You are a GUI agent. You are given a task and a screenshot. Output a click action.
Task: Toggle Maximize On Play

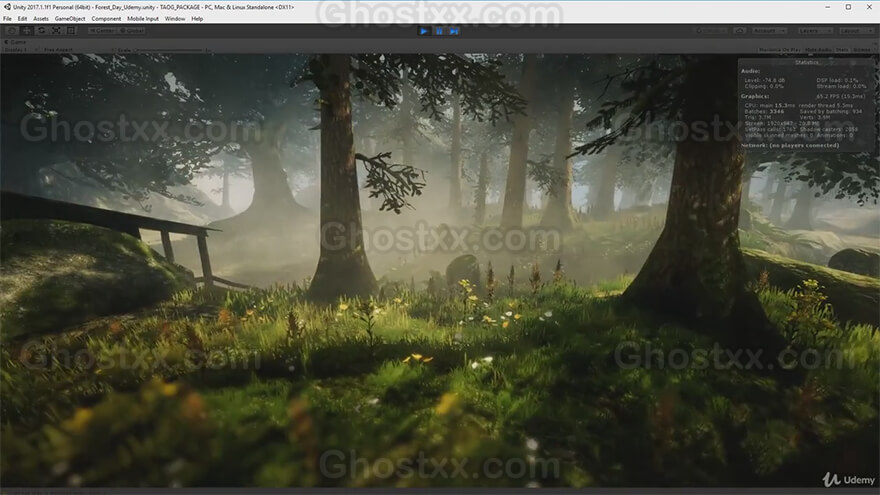click(x=780, y=49)
